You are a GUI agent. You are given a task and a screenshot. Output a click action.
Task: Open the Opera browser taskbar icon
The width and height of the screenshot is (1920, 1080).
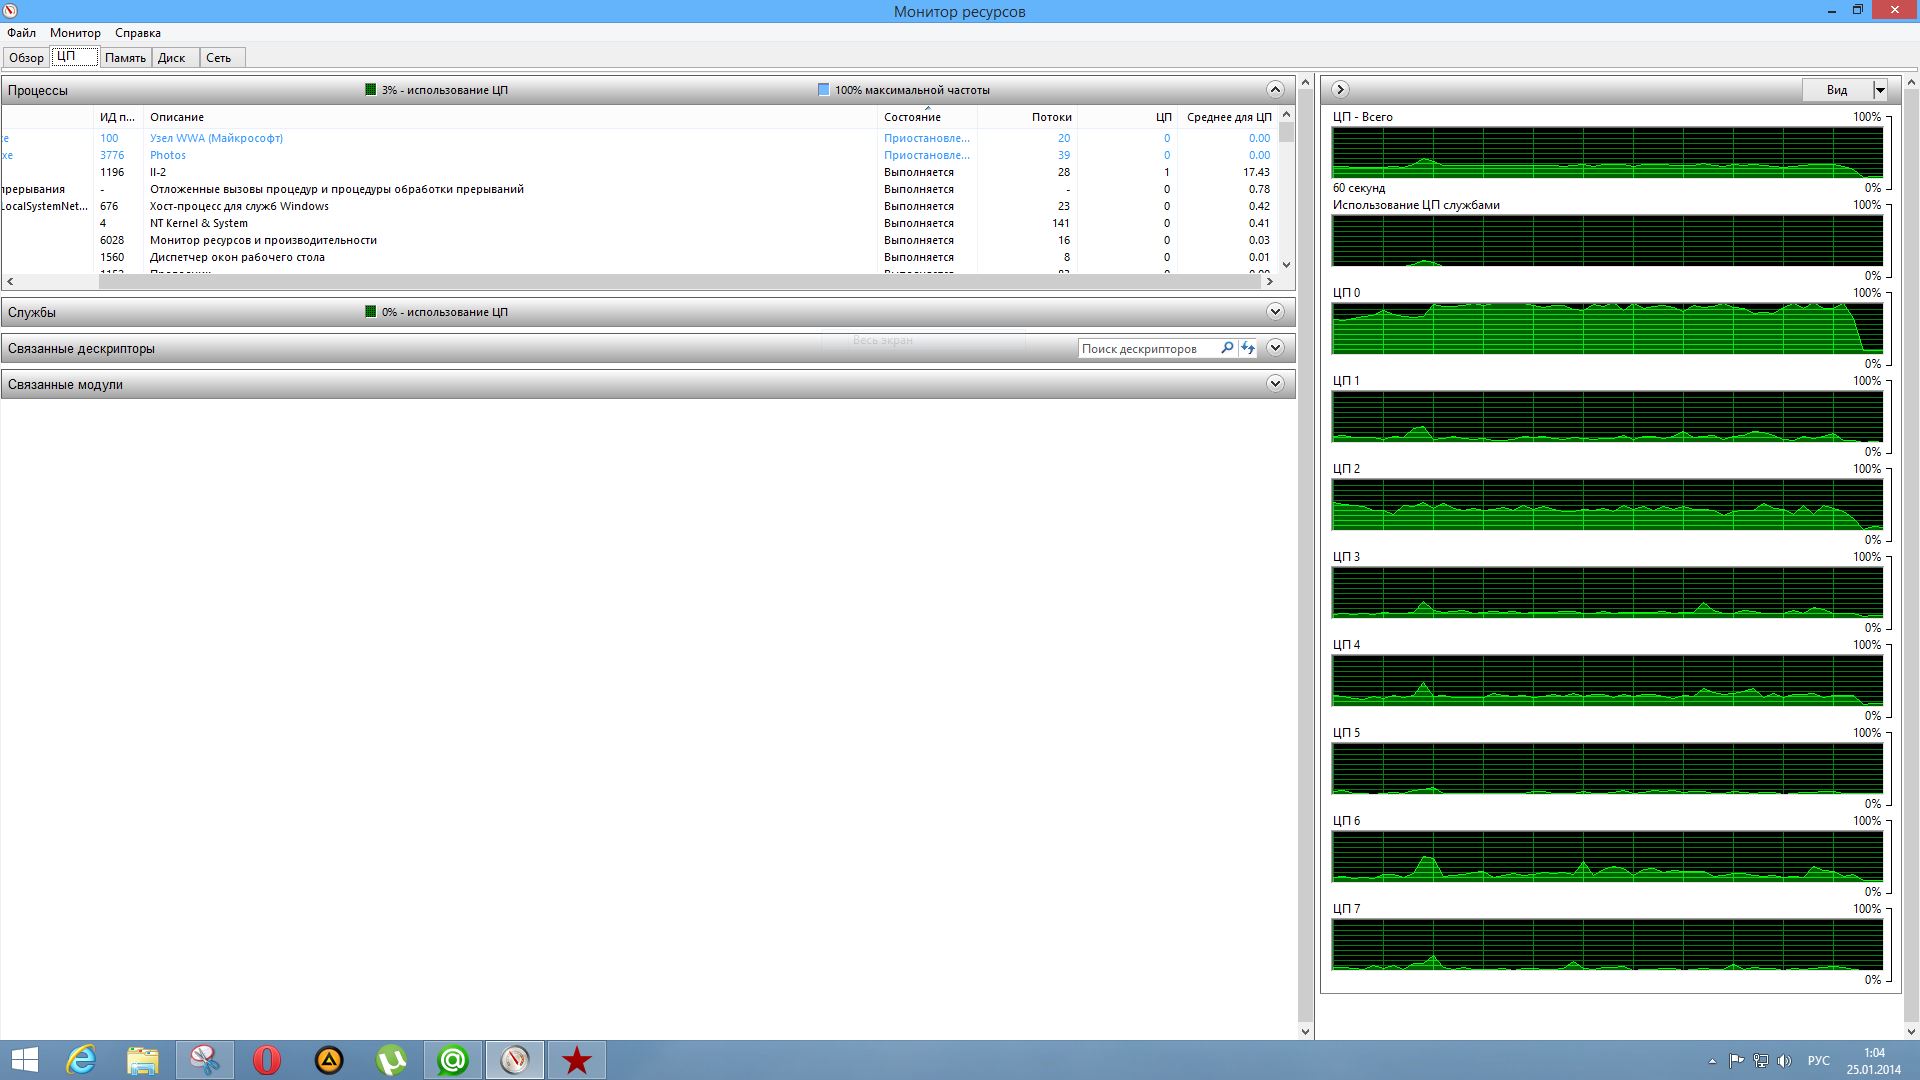(x=267, y=1060)
